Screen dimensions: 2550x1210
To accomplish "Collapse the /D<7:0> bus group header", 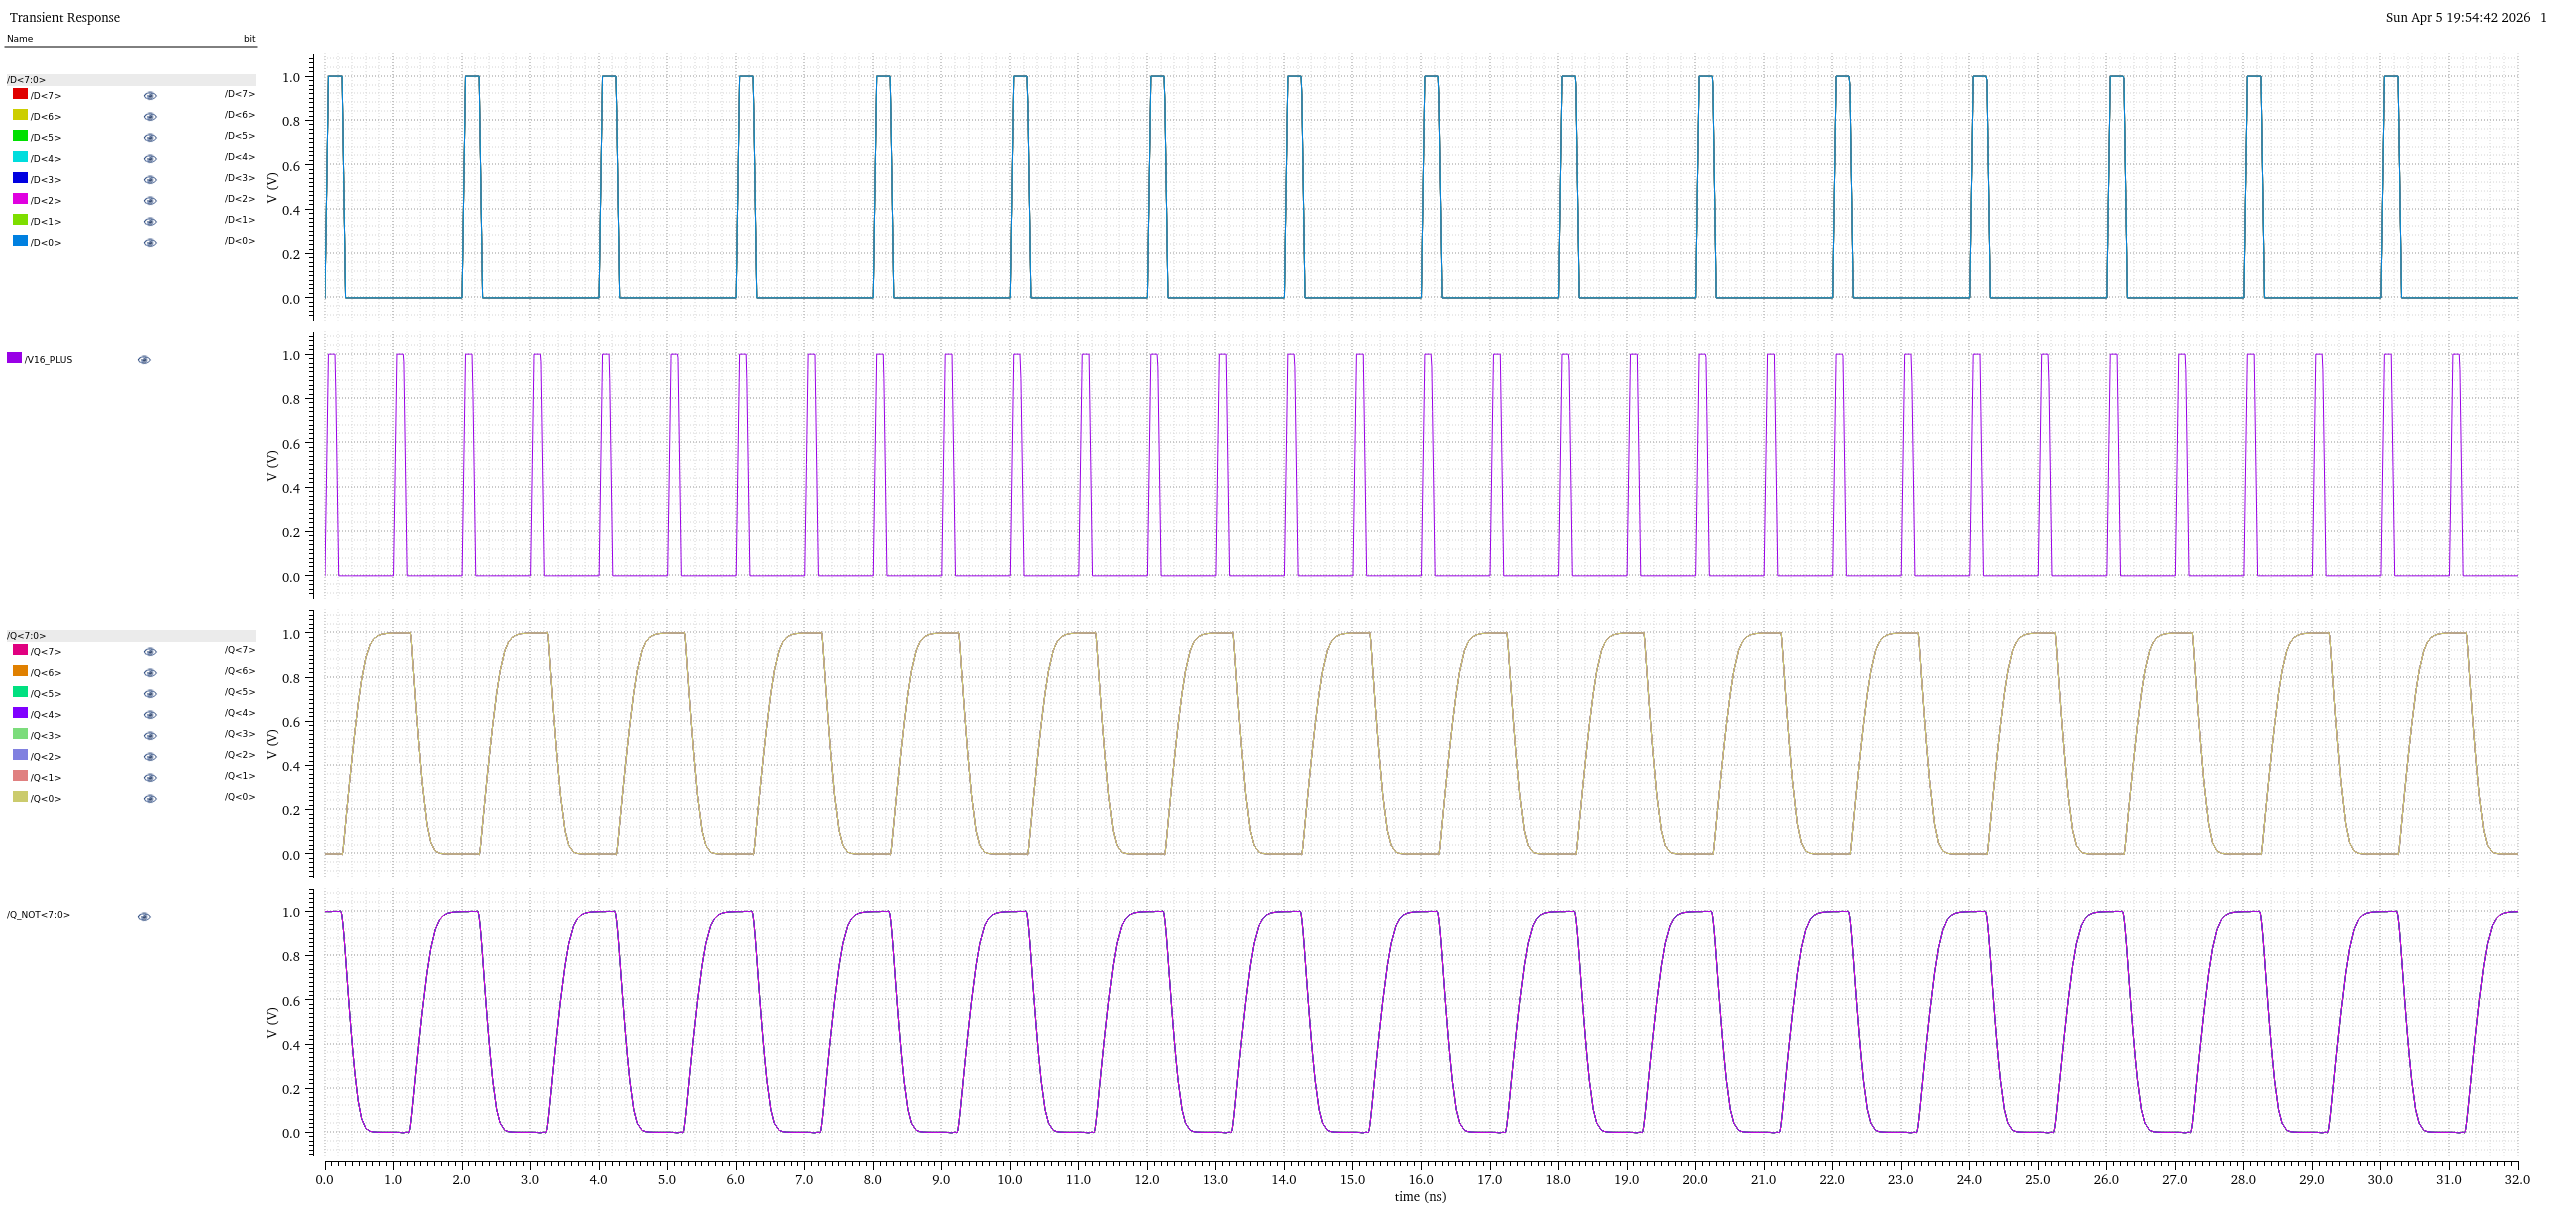I will (130, 80).
